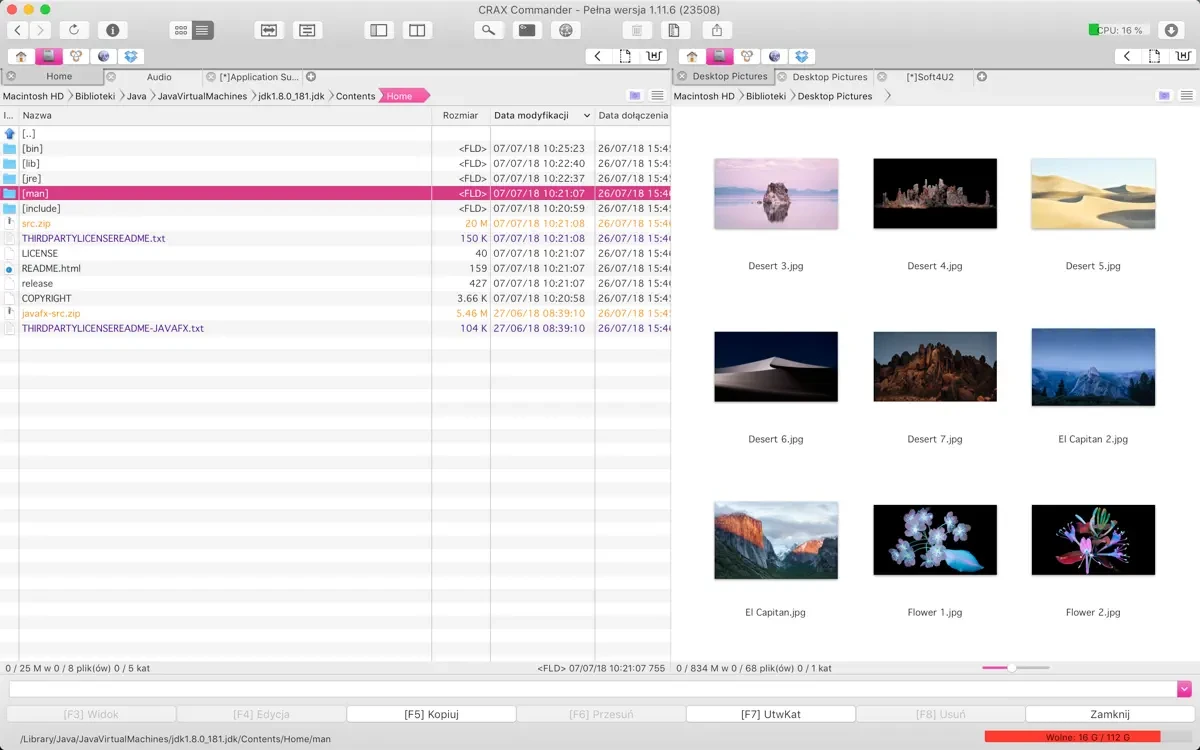The width and height of the screenshot is (1200, 750).
Task: Click the search magnifier icon
Action: 488,31
